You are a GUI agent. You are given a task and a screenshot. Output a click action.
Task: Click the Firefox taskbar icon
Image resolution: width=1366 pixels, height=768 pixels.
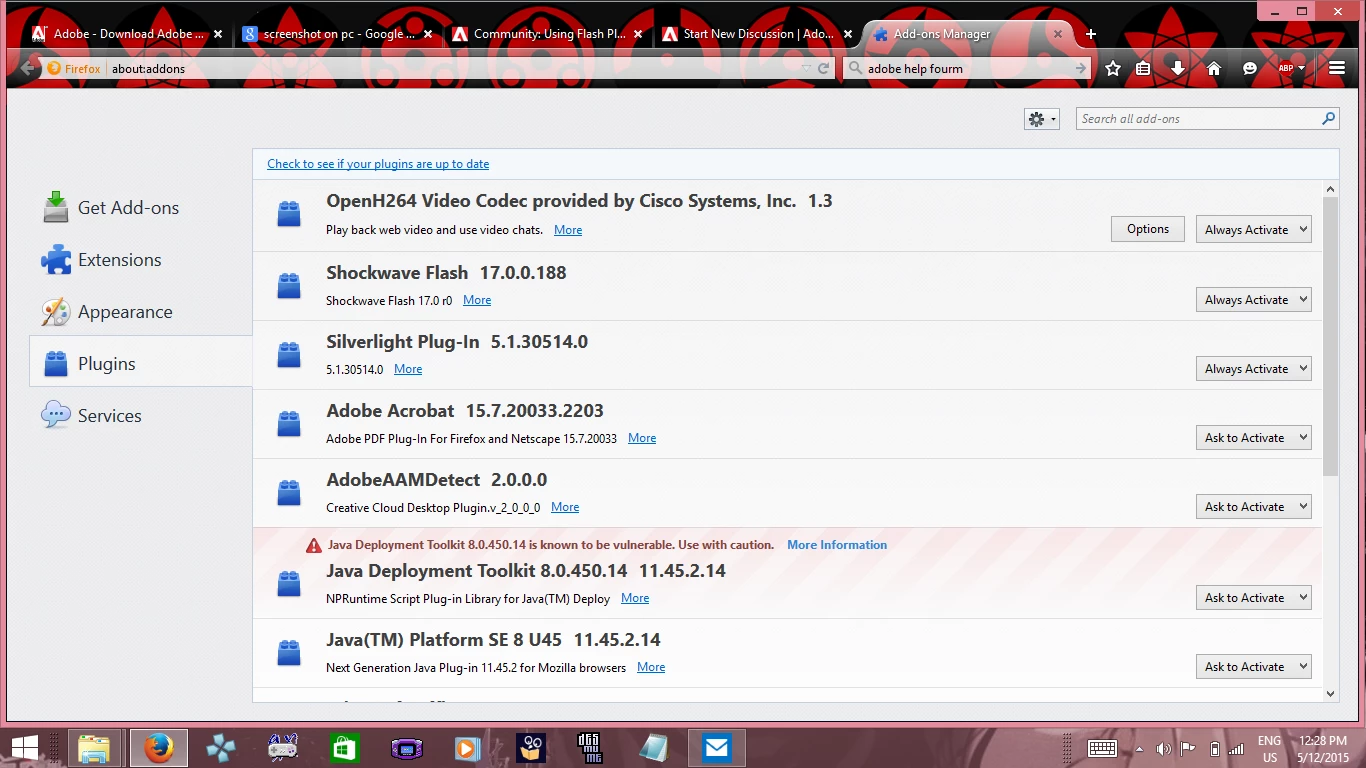(x=158, y=748)
